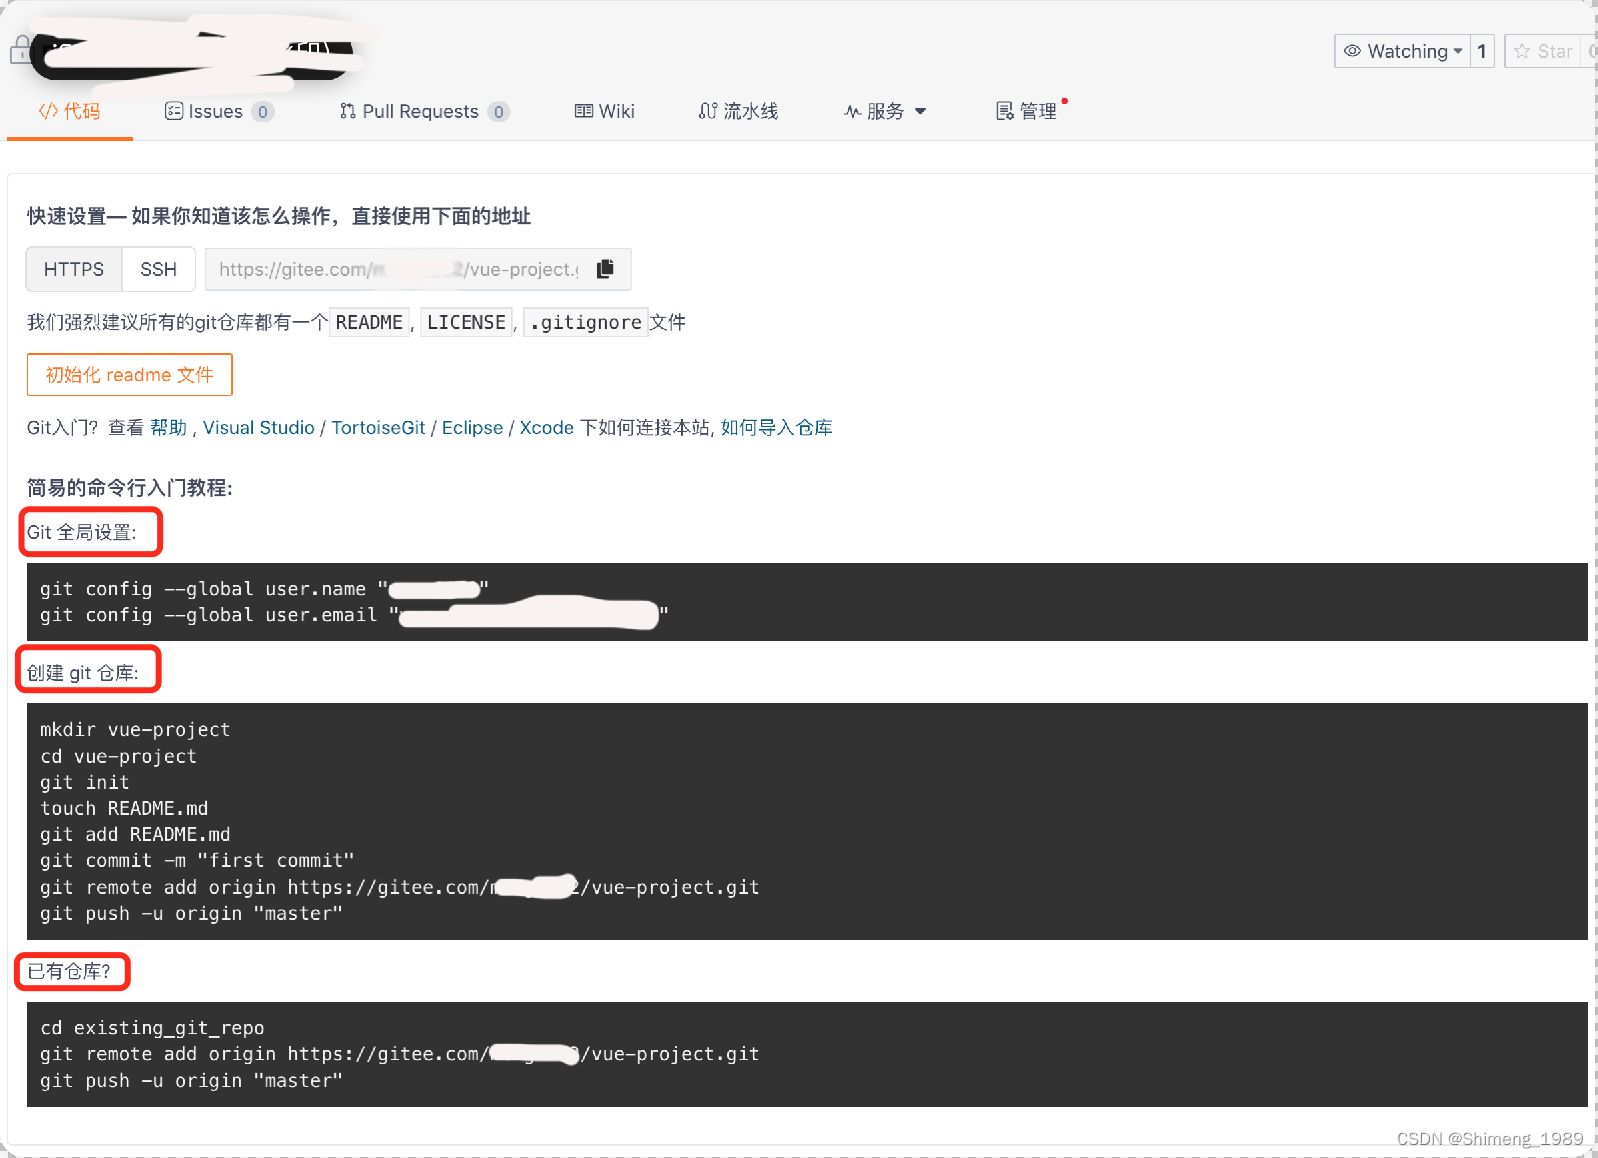Viewport: 1598px width, 1158px height.
Task: Open the 代码 tab
Action: 69,111
